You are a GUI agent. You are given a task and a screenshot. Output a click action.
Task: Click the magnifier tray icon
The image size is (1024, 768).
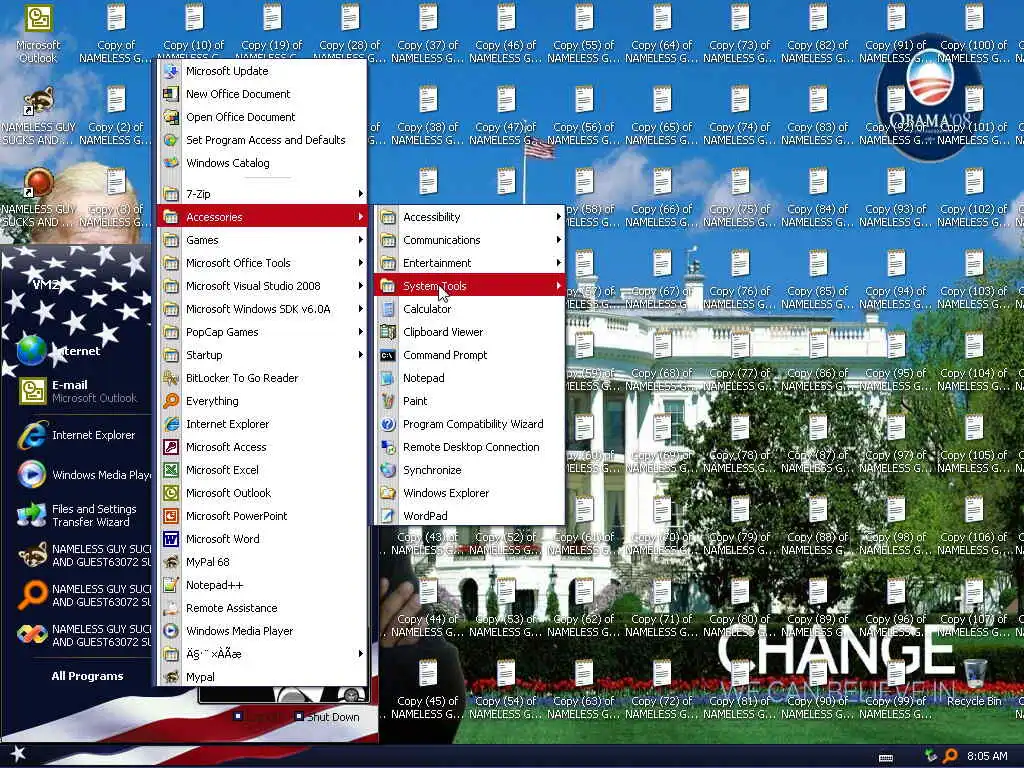point(950,756)
